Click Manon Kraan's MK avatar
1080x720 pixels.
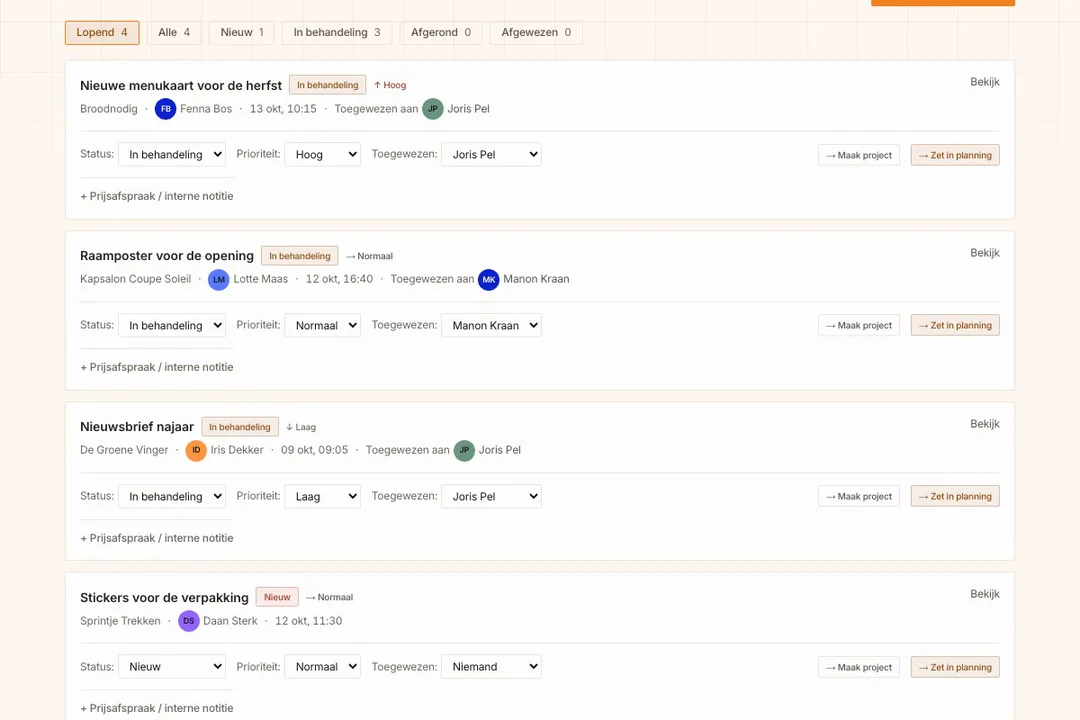pyautogui.click(x=488, y=280)
